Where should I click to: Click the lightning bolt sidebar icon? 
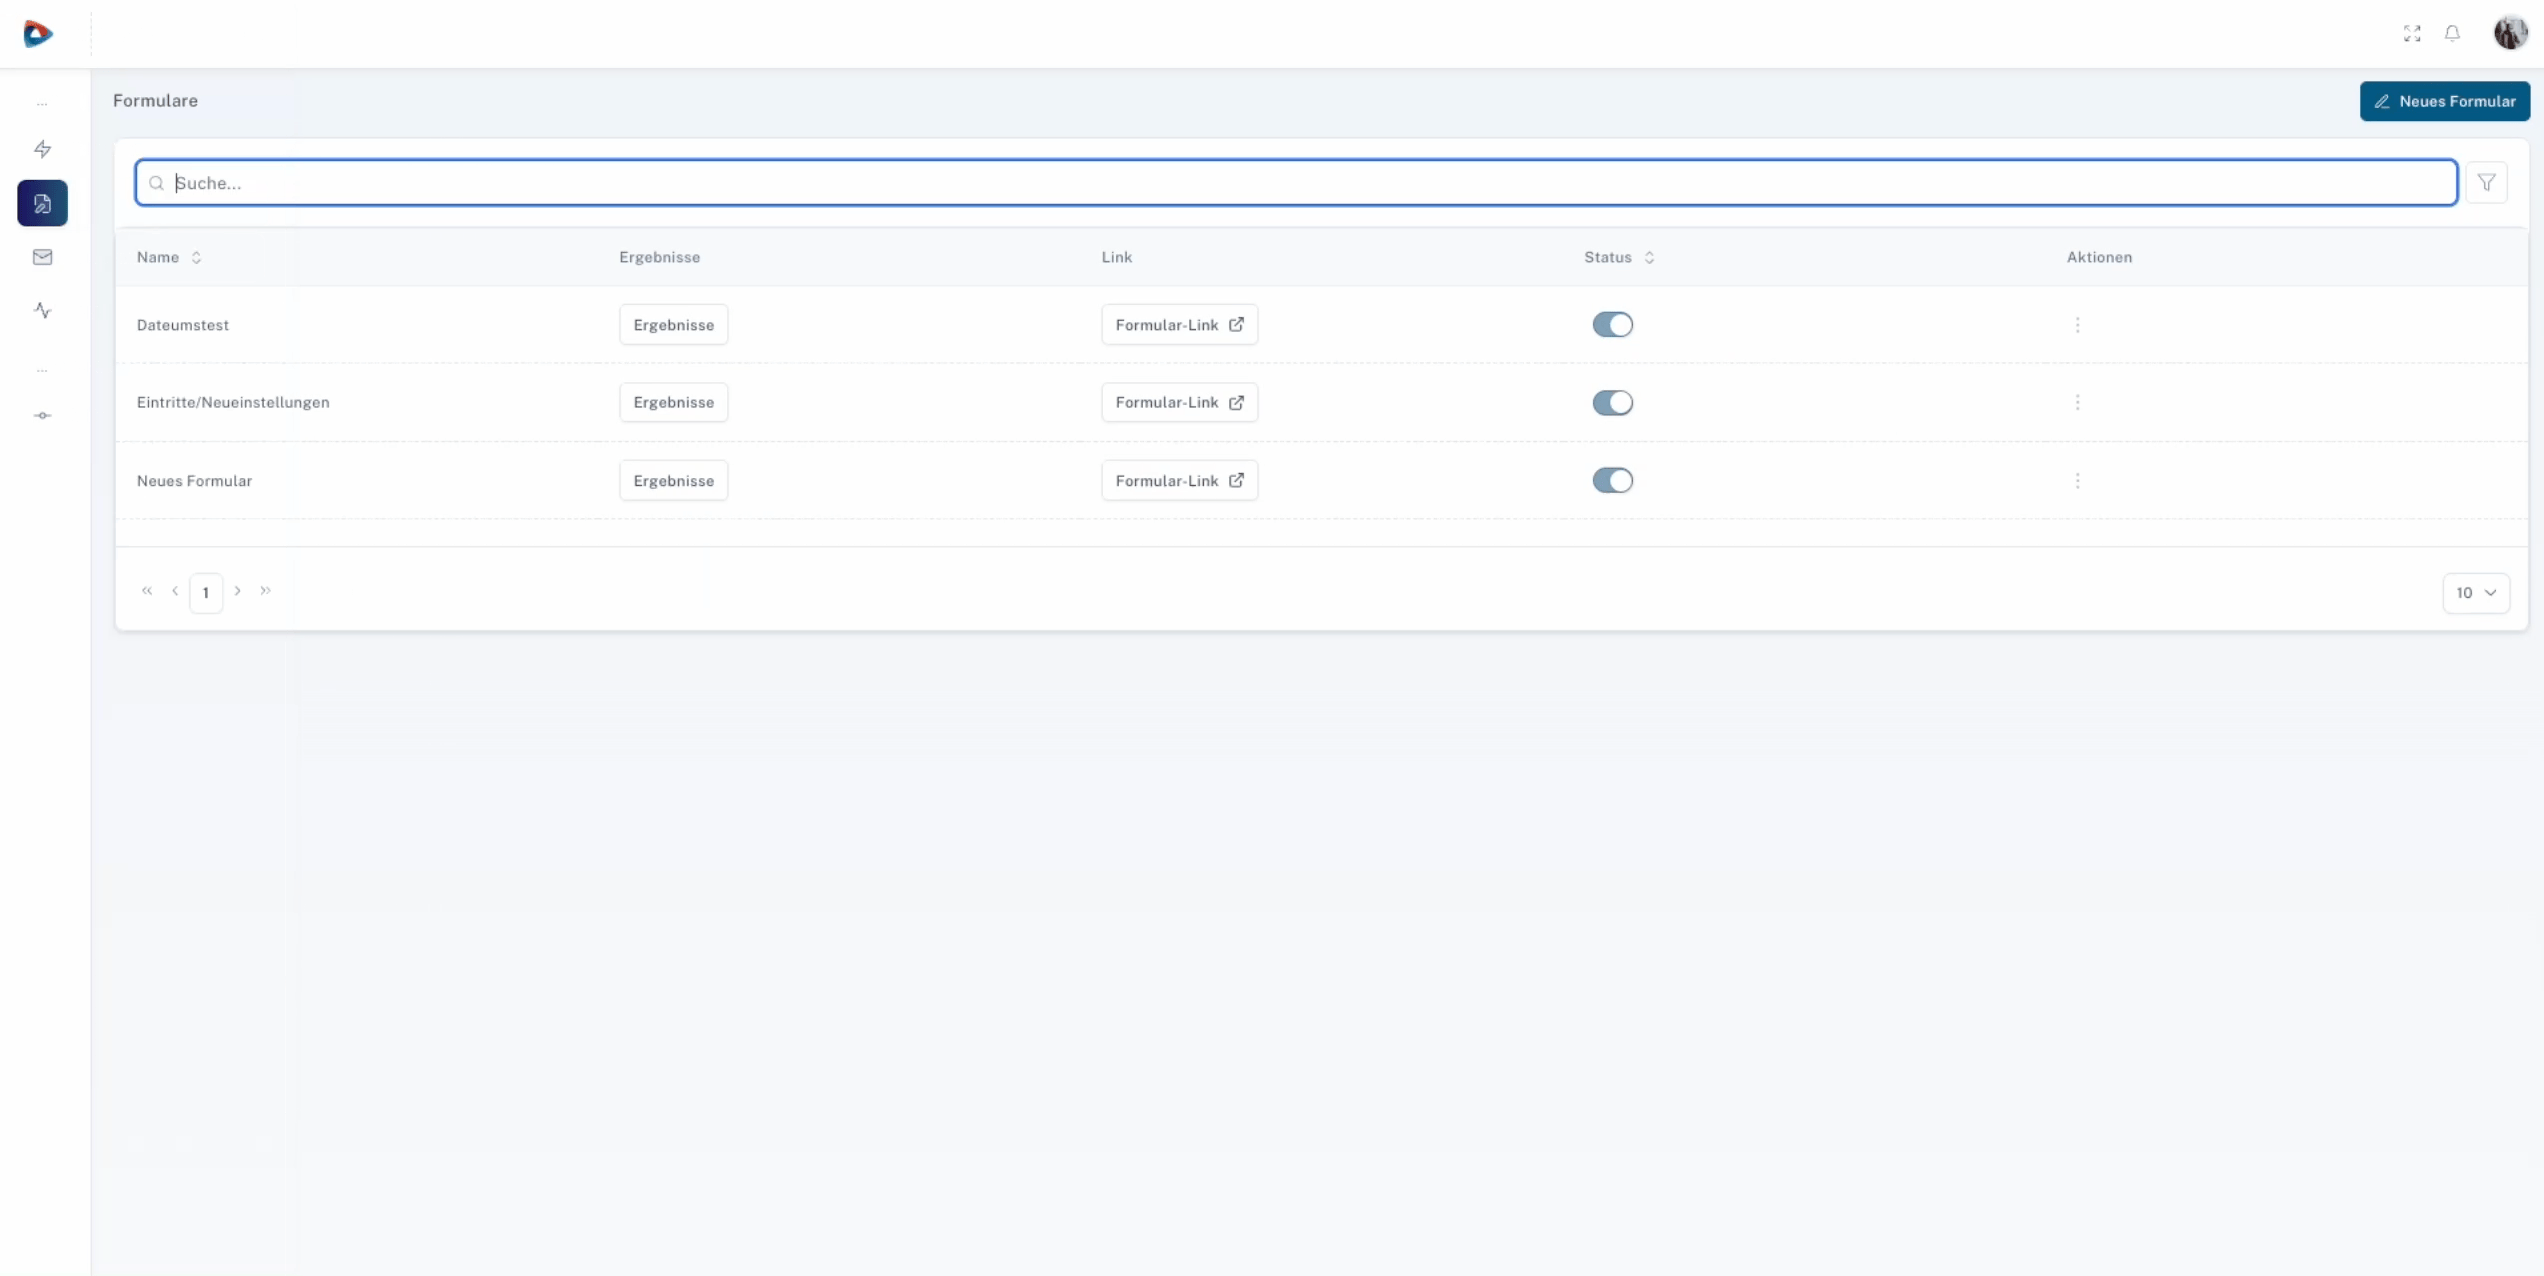[x=42, y=149]
